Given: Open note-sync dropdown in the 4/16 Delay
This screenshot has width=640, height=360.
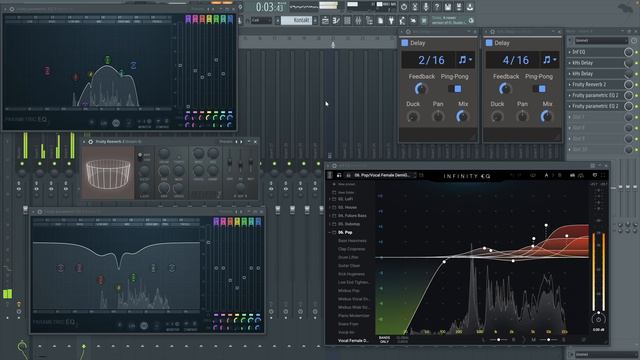Looking at the screenshot, I should (x=549, y=60).
